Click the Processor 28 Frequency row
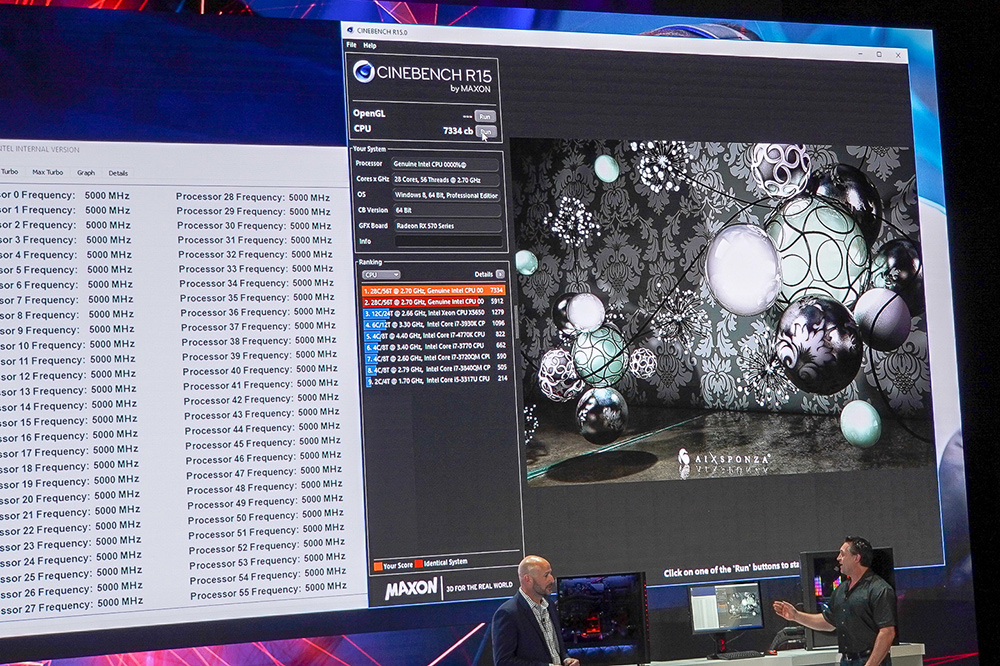The height and width of the screenshot is (666, 1000). pyautogui.click(x=253, y=197)
